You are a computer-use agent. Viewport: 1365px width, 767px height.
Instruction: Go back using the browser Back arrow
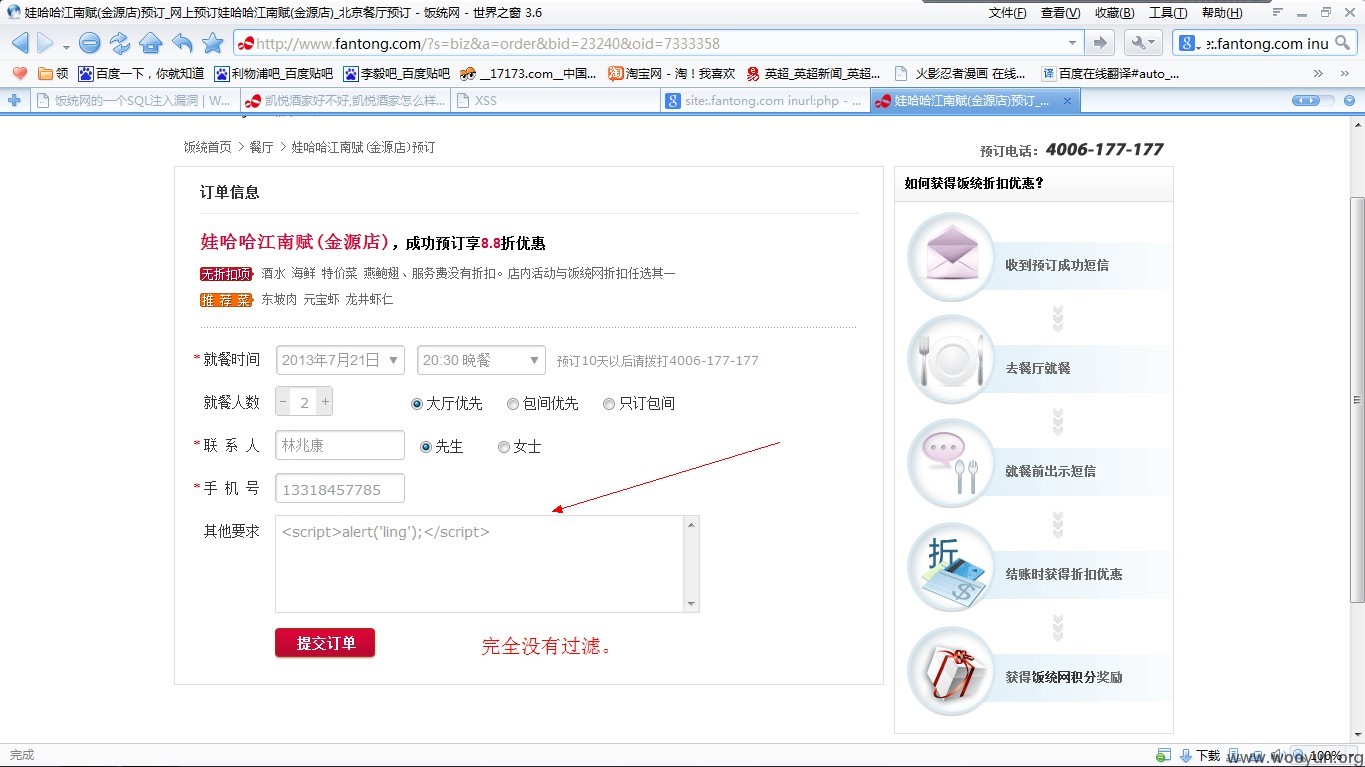click(x=20, y=43)
